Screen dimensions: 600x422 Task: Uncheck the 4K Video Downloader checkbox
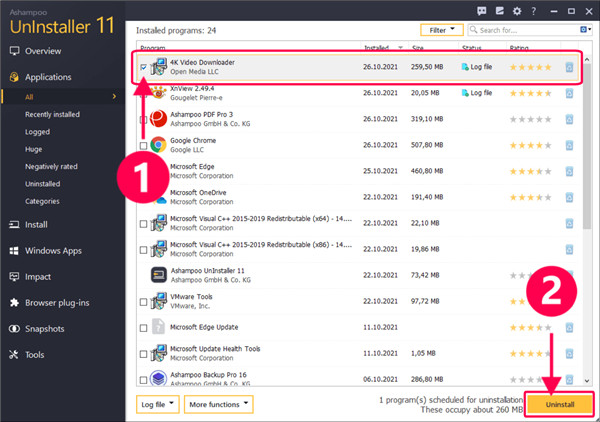click(x=144, y=67)
